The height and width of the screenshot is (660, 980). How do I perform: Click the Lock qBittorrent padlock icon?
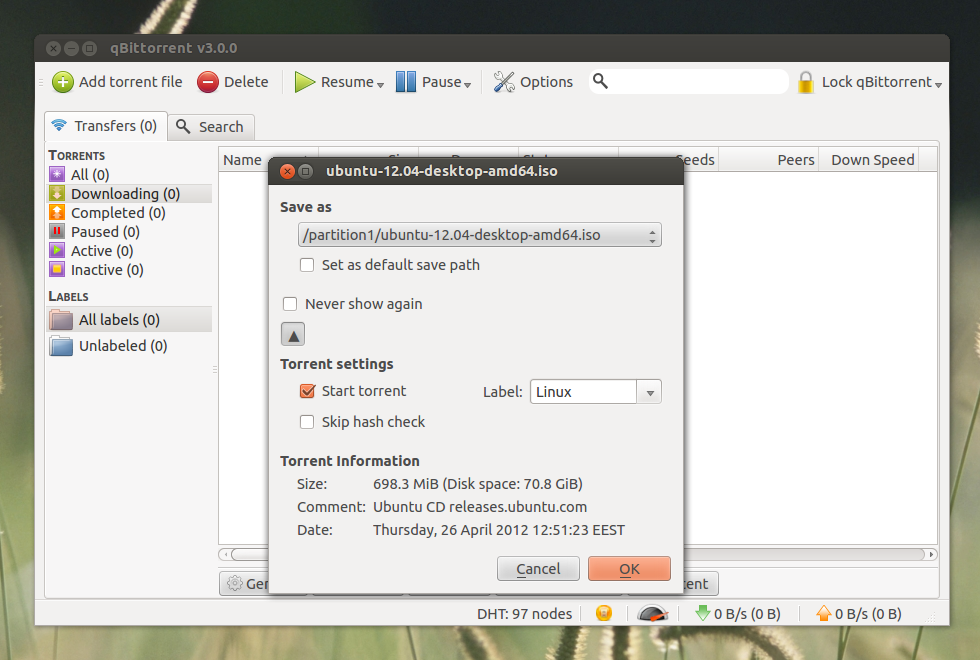[x=805, y=81]
